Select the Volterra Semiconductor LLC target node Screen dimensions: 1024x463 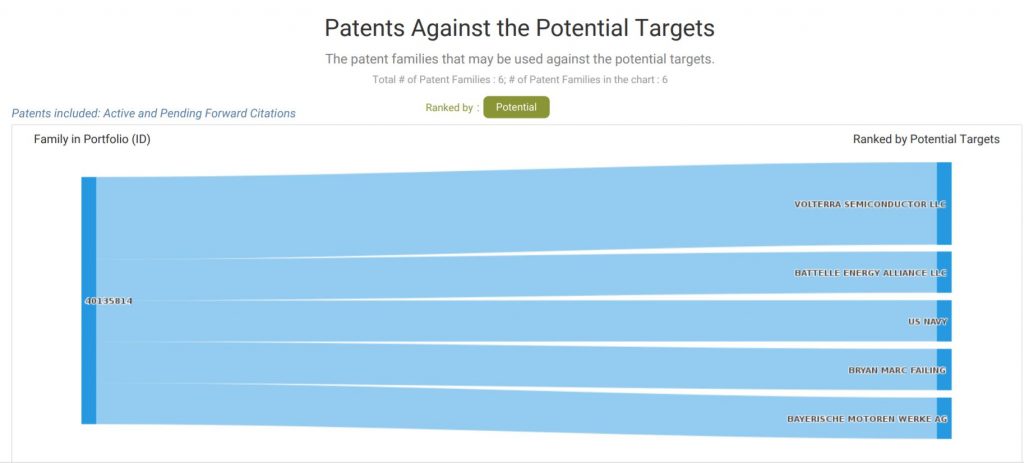(944, 204)
